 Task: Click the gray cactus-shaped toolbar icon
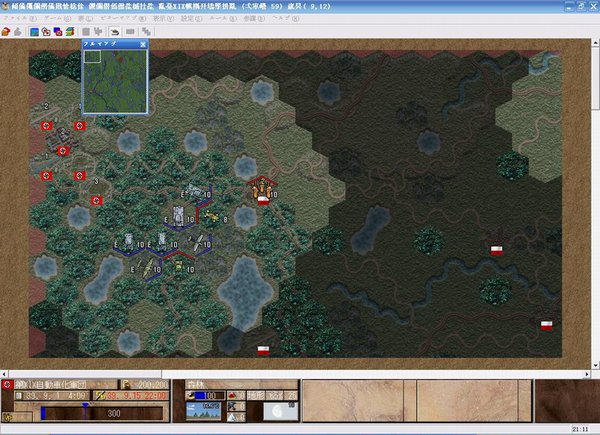pyautogui.click(x=98, y=31)
